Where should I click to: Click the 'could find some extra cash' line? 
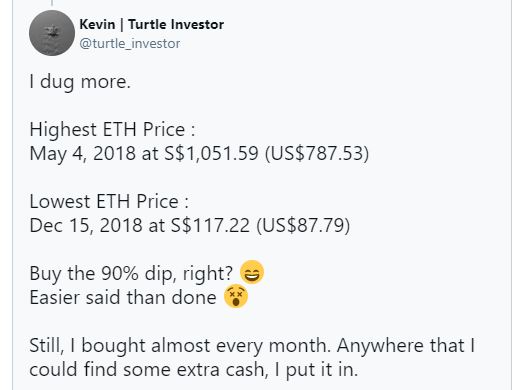coord(149,370)
